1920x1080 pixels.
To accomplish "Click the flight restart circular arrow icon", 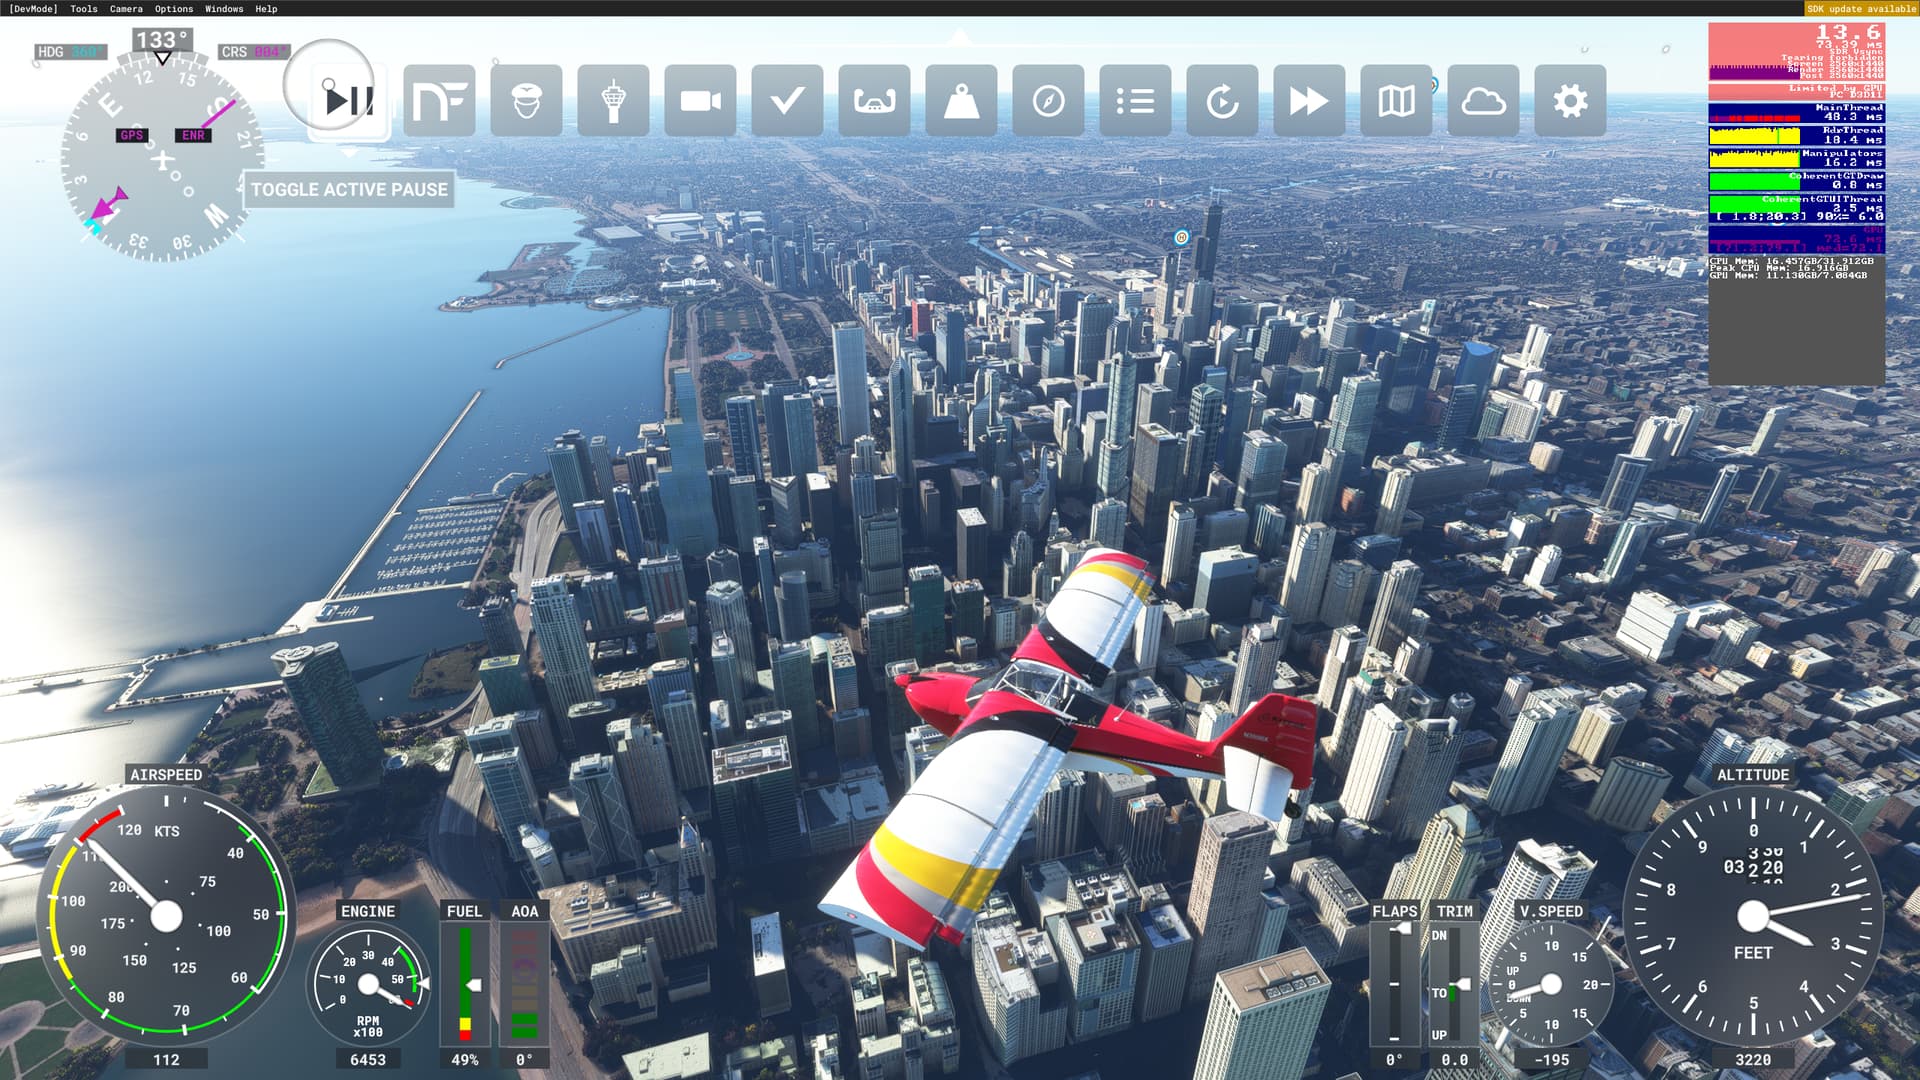I will coord(1222,101).
